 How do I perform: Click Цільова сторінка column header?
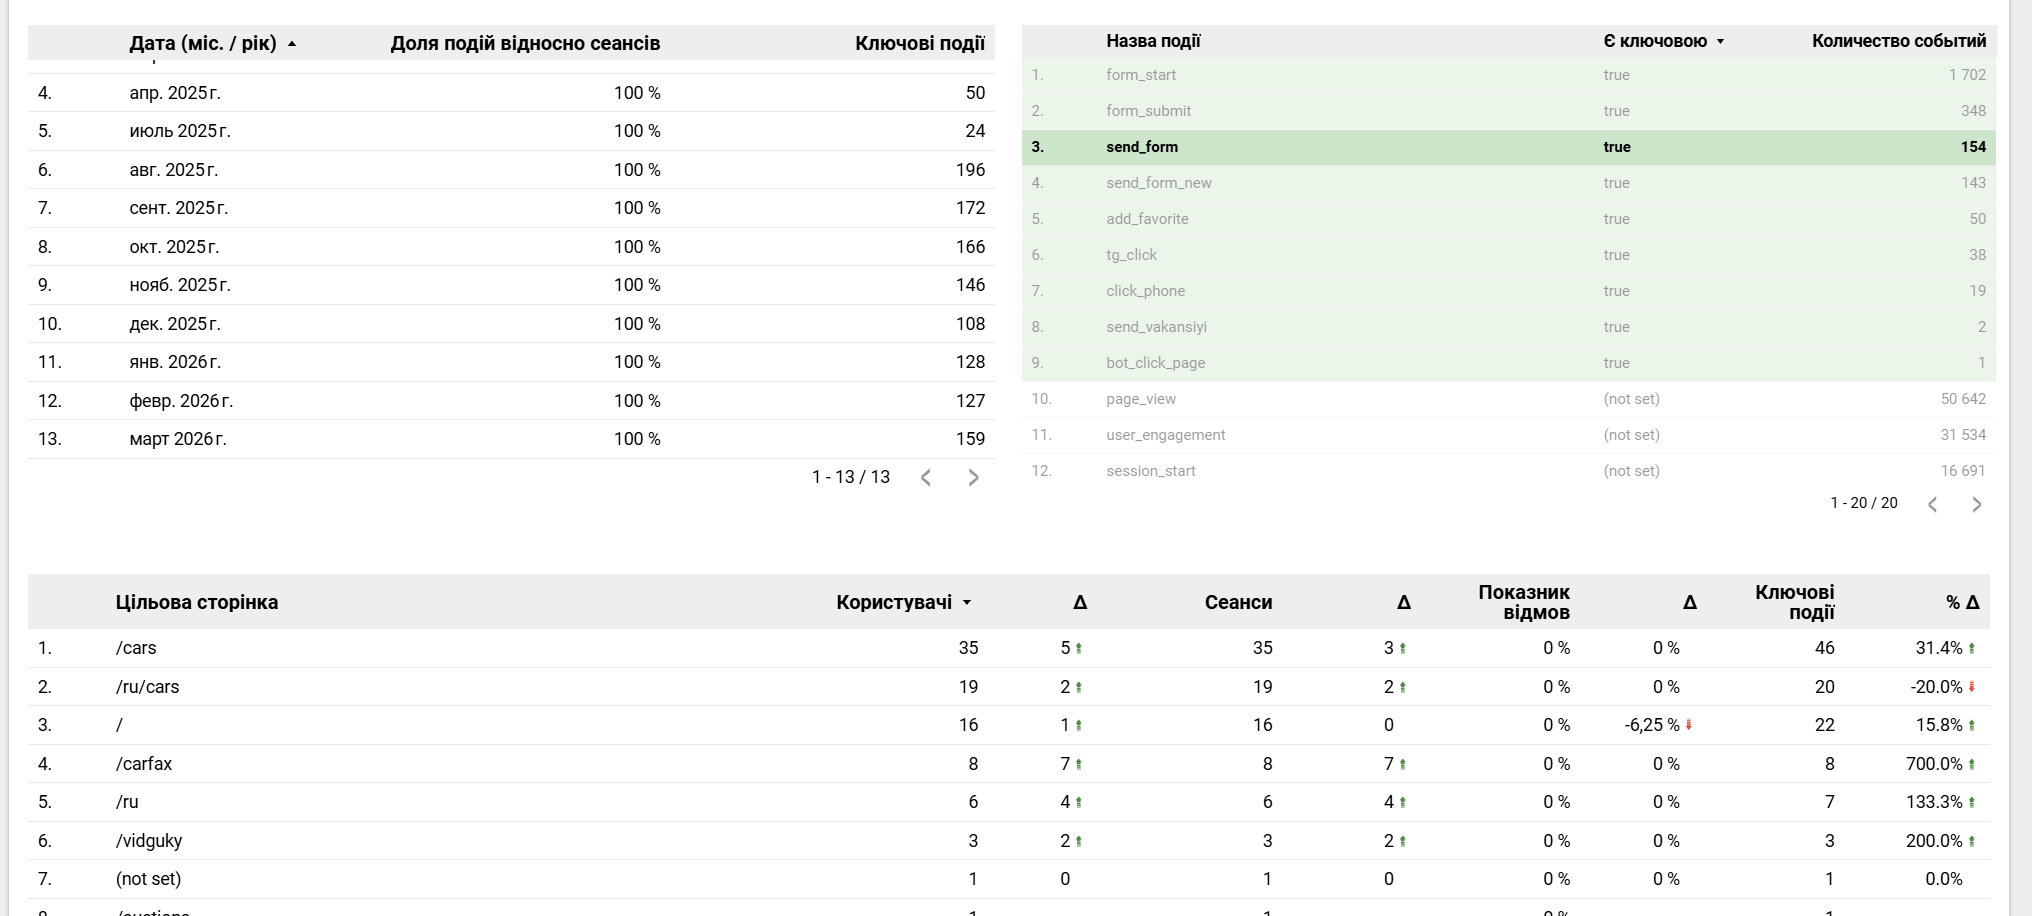pos(197,602)
